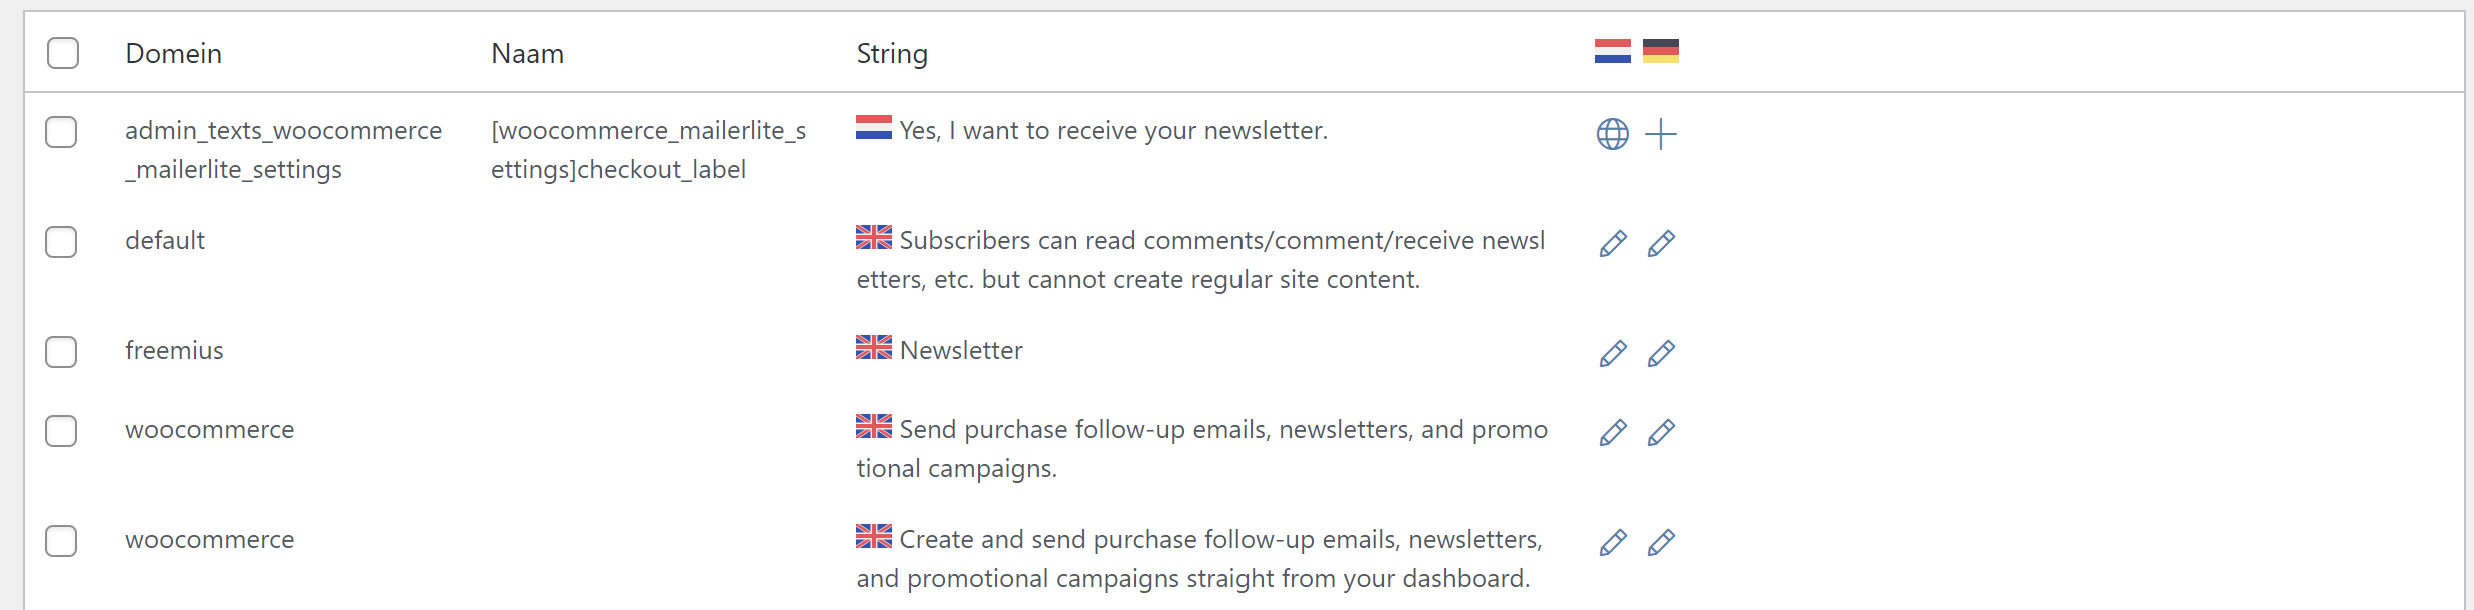Image resolution: width=2474 pixels, height=610 pixels.
Task: Edit German pencil for the 'Send purchase follow-up' string
Action: point(1661,433)
